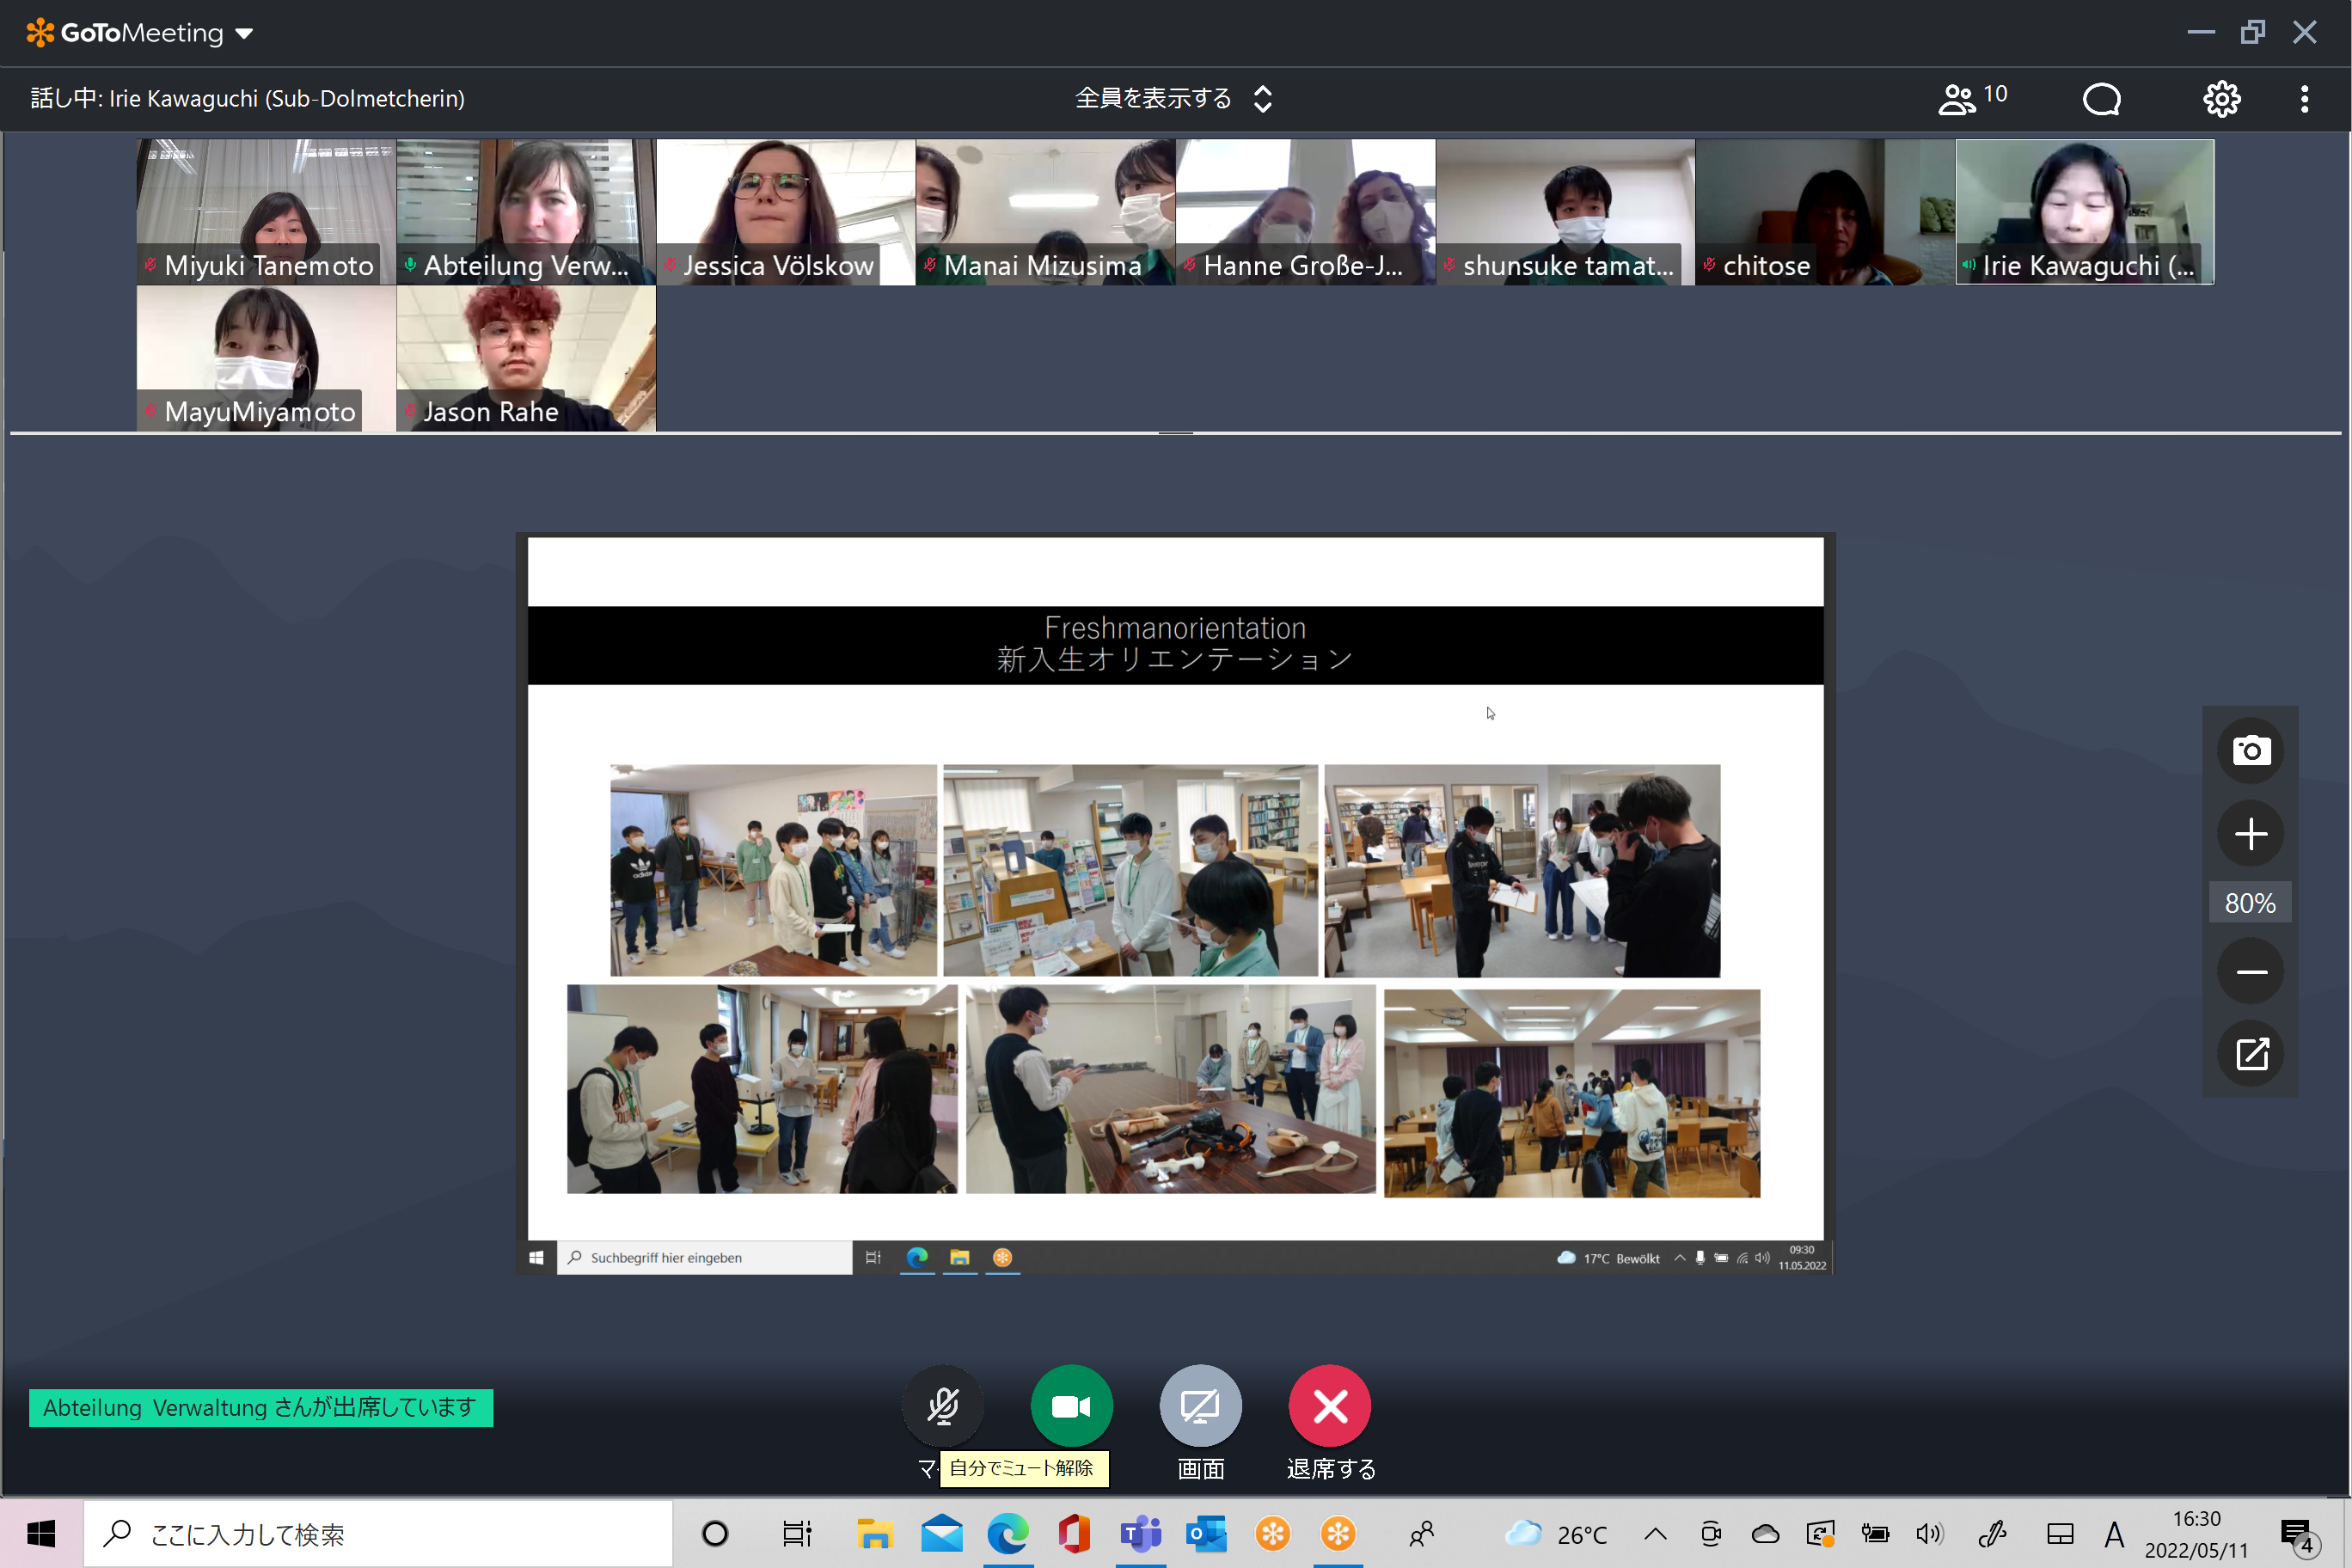Open Microsoft Edge from the taskbar
2352x1568 pixels.
coord(1008,1533)
